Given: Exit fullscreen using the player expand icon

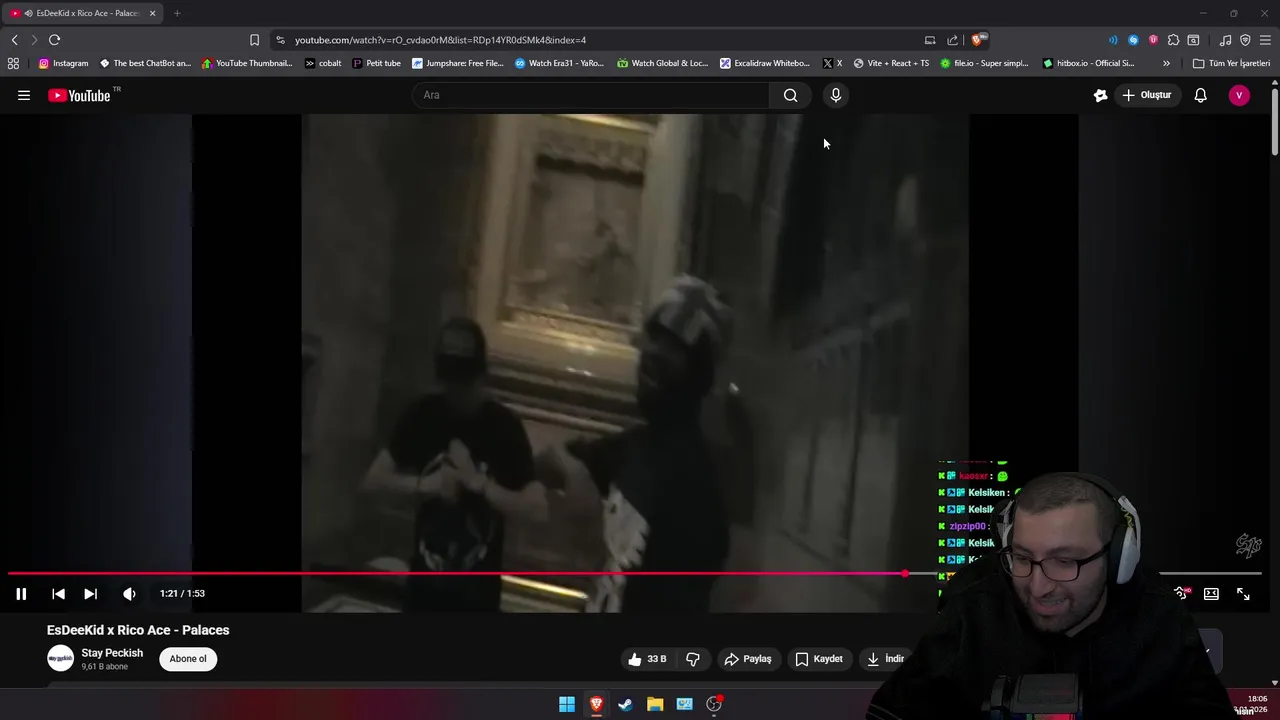Looking at the screenshot, I should [1243, 594].
